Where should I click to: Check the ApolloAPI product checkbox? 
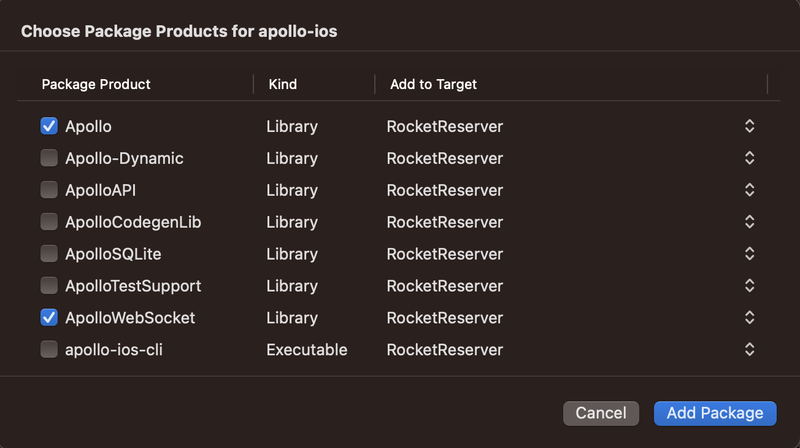pyautogui.click(x=48, y=190)
